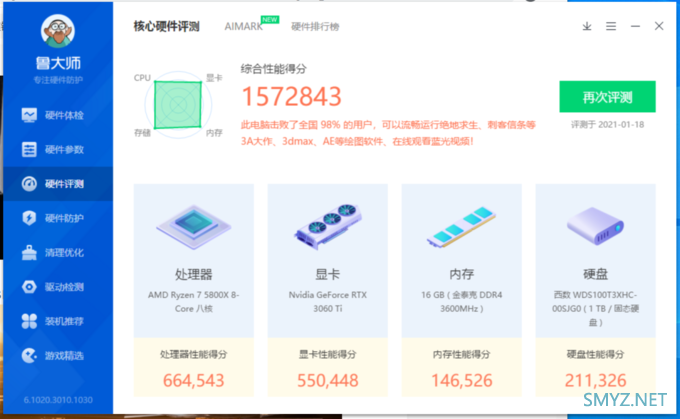This screenshot has width=680, height=419.
Task: Click the 装机推荐 four-leaf icon
Action: [29, 321]
